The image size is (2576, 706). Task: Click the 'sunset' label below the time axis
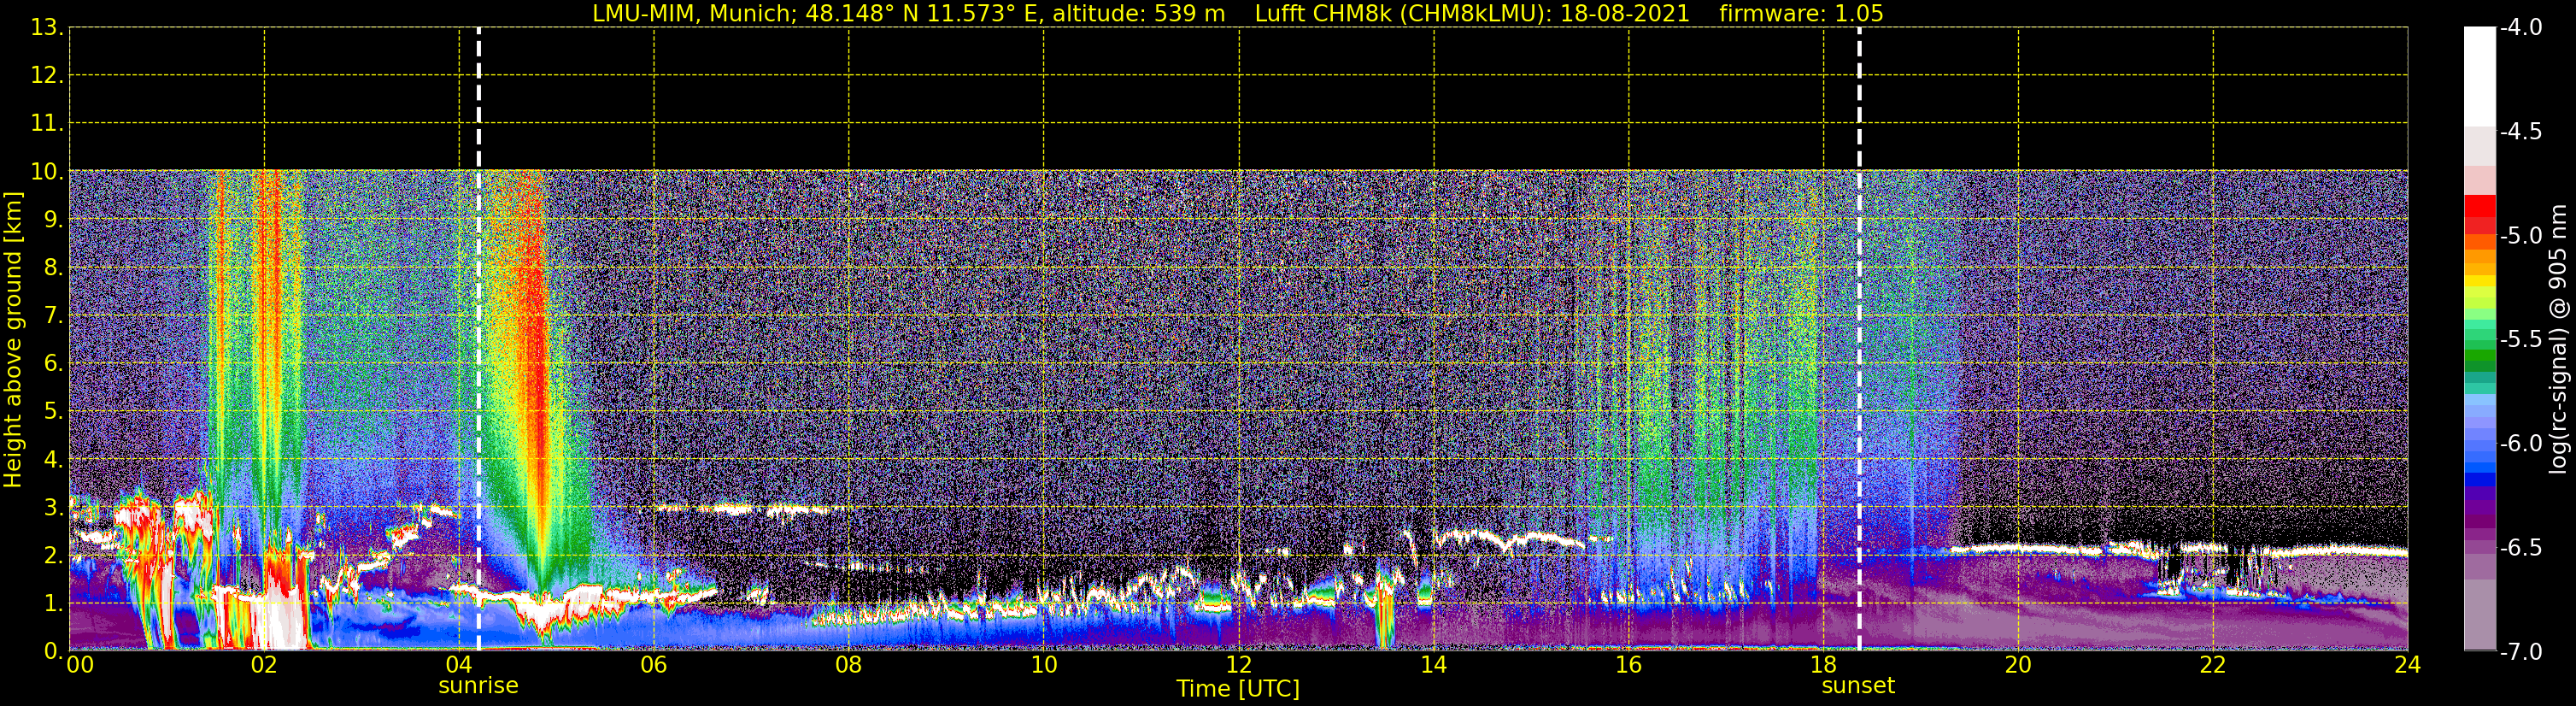[x=1858, y=686]
